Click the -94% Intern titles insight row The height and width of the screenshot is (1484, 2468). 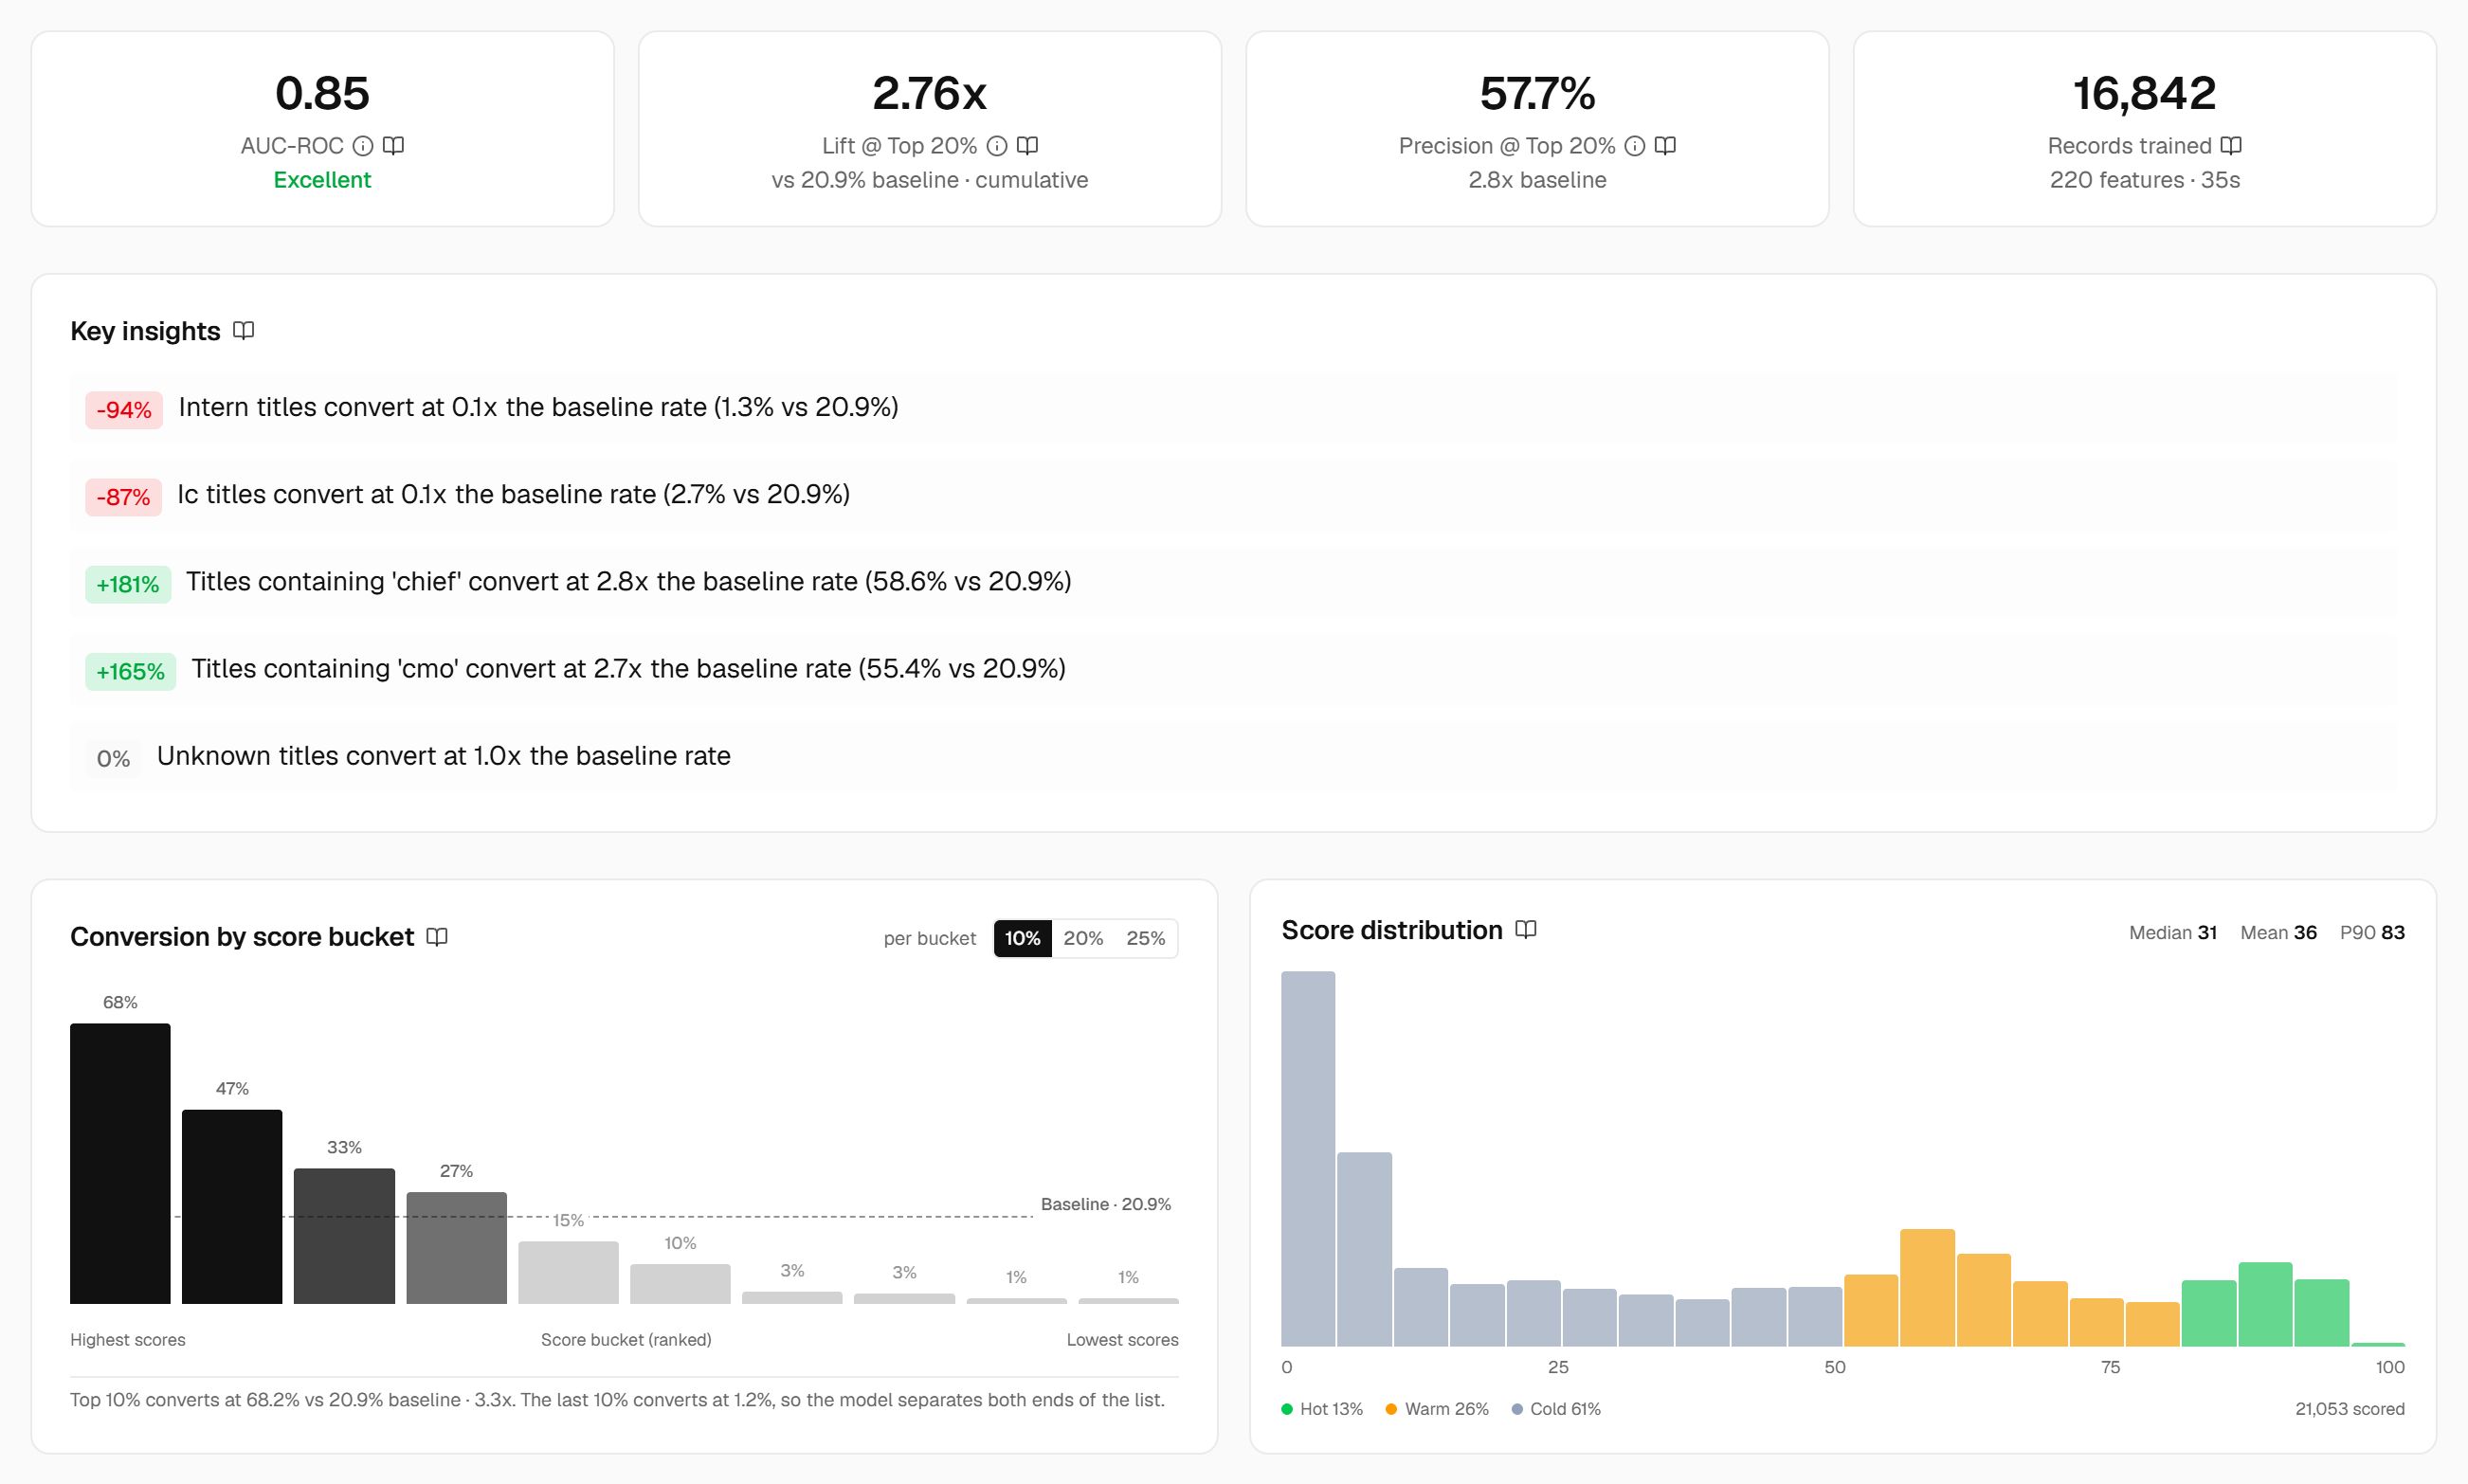click(x=1234, y=408)
